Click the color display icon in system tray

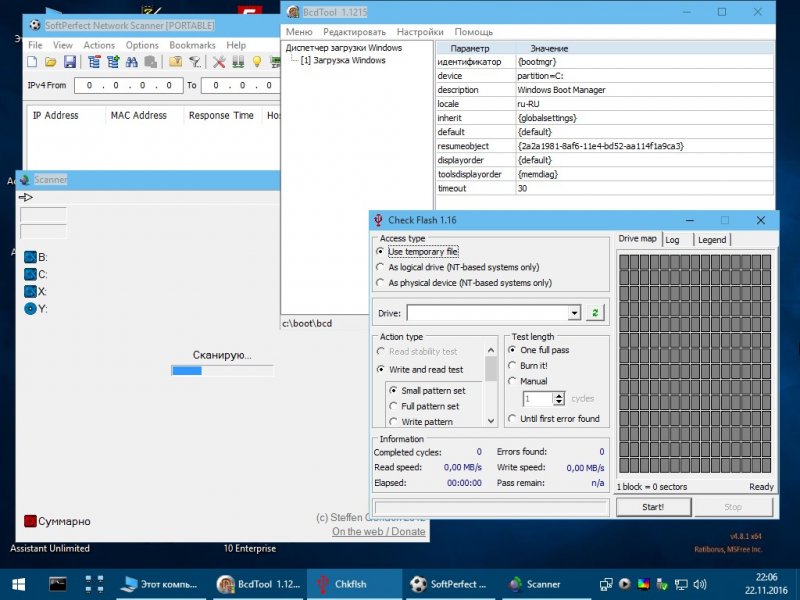coord(643,584)
